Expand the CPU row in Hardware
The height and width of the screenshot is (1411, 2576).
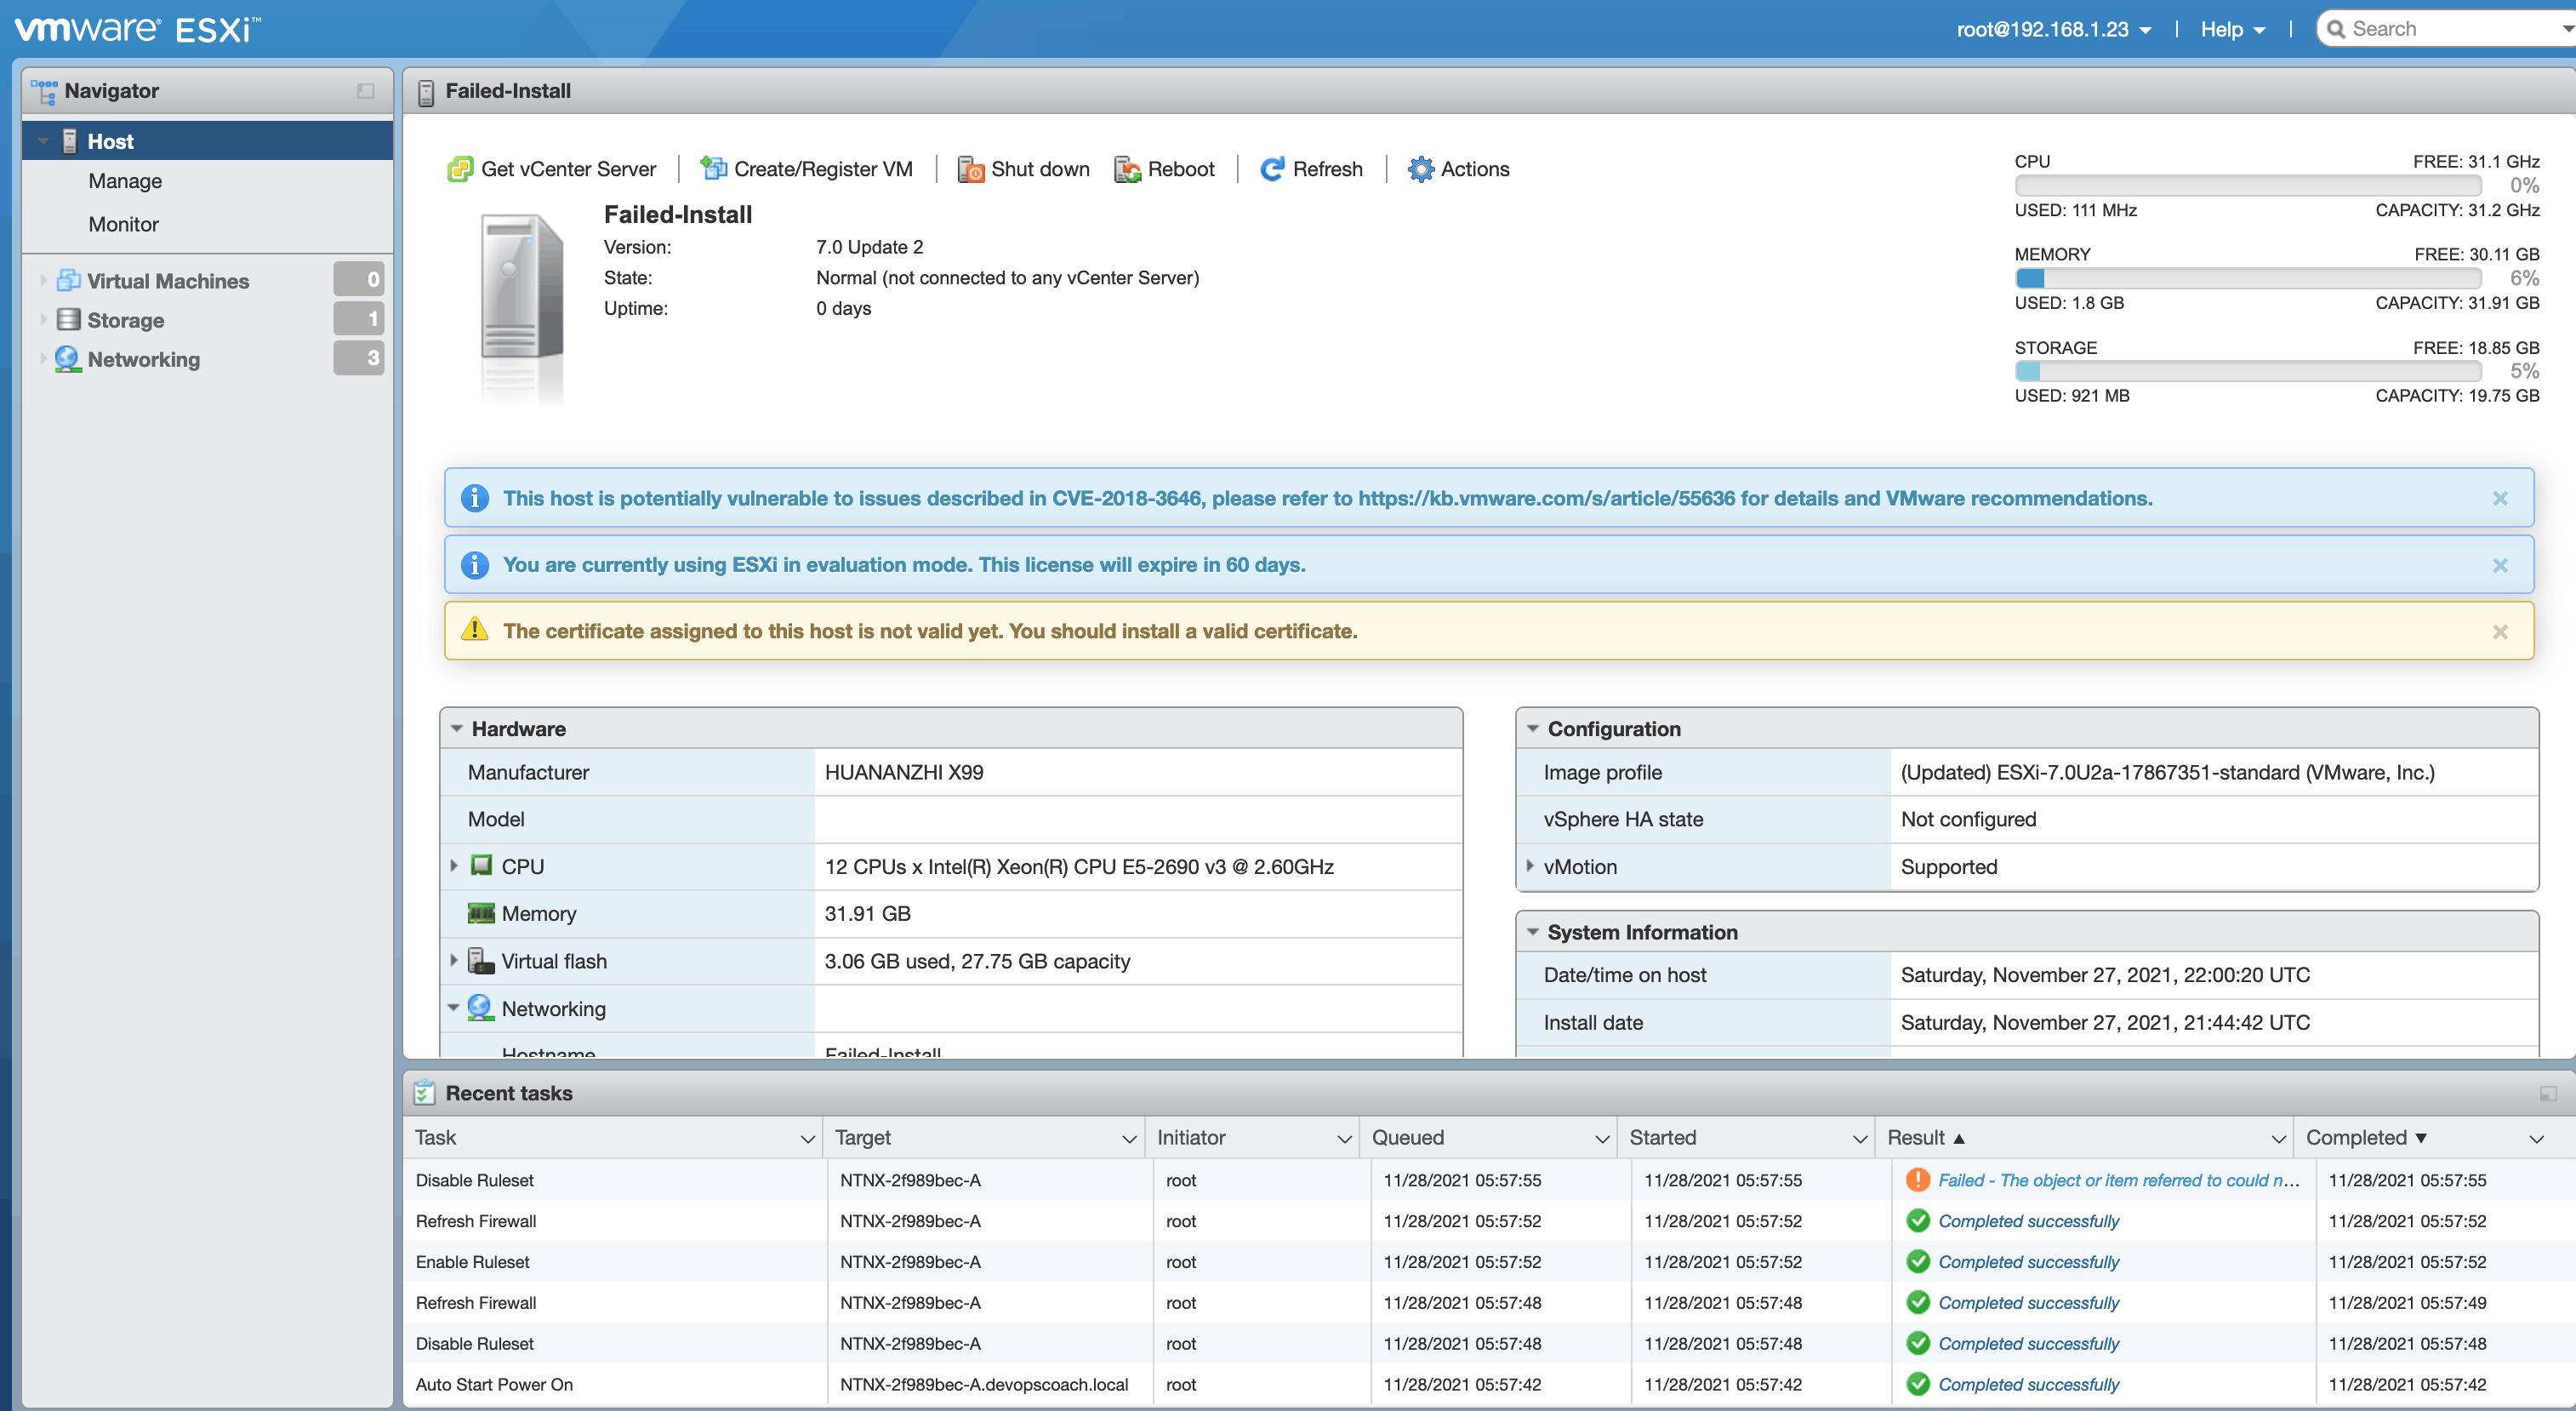pyautogui.click(x=454, y=865)
